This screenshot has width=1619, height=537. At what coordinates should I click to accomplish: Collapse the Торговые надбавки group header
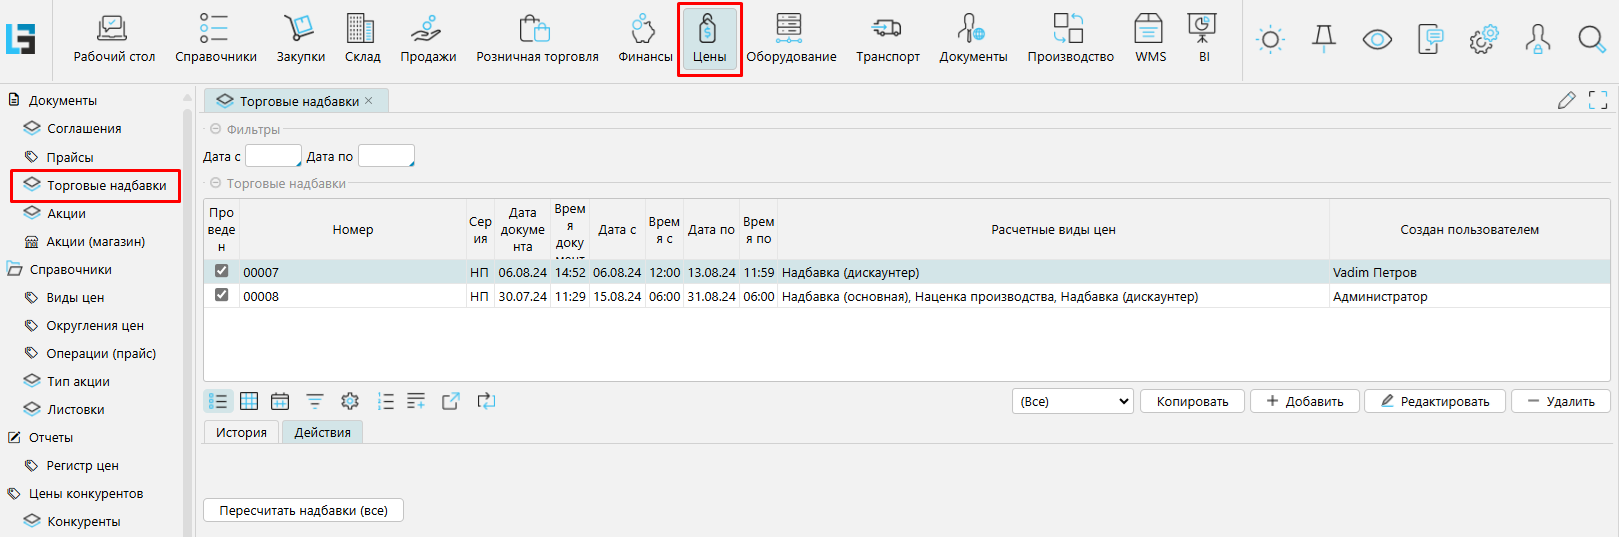point(215,183)
